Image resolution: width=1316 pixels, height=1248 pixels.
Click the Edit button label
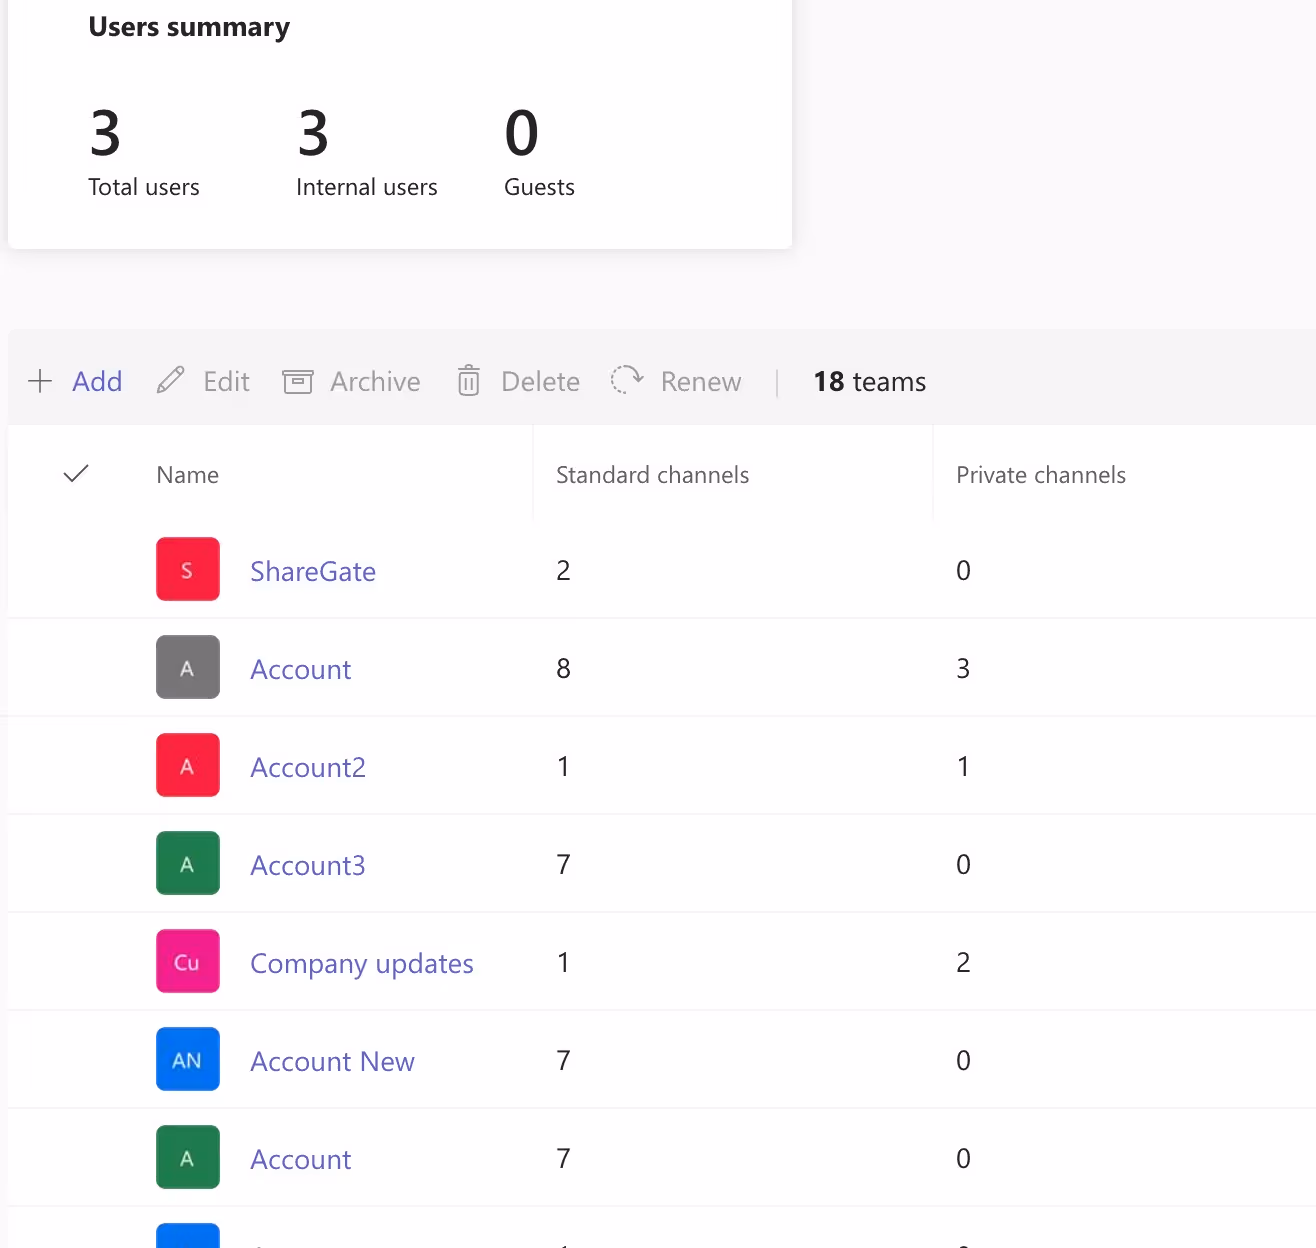226,381
